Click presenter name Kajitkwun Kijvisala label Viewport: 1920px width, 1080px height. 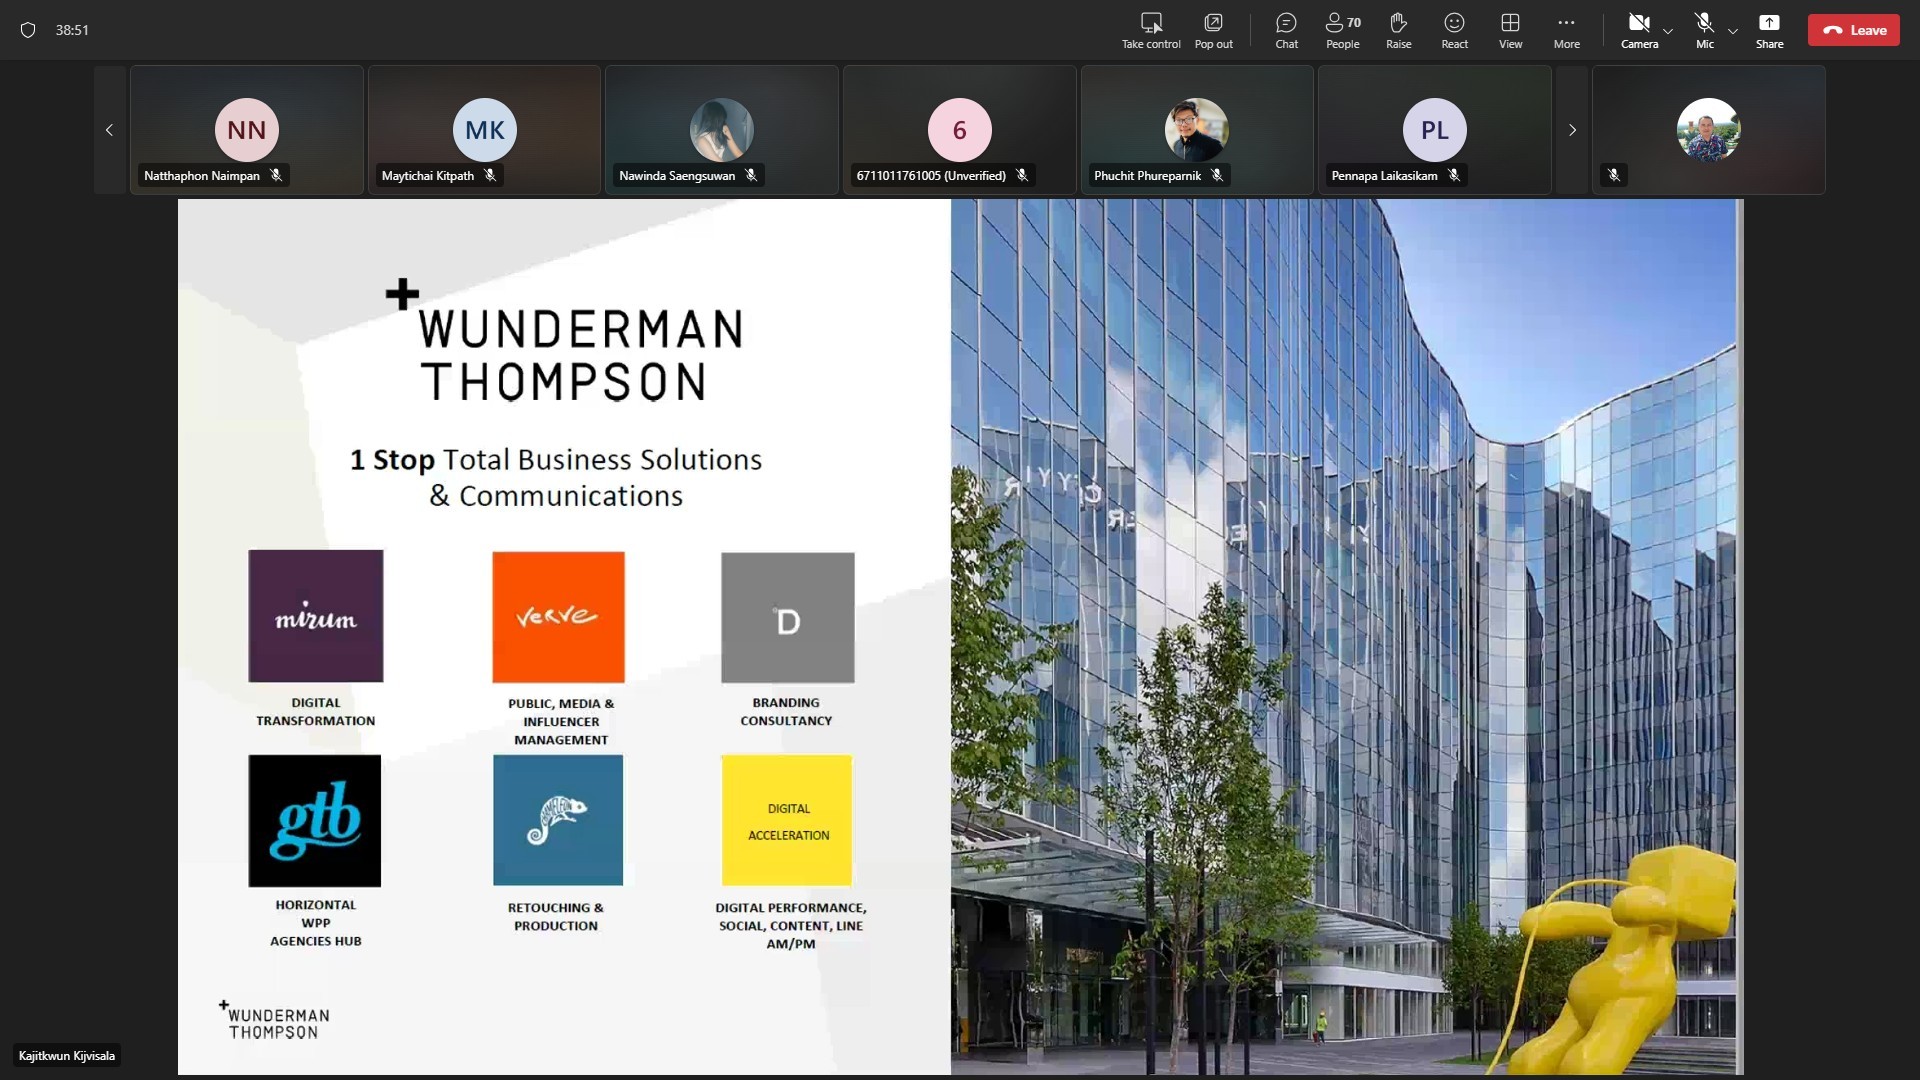(x=67, y=1056)
